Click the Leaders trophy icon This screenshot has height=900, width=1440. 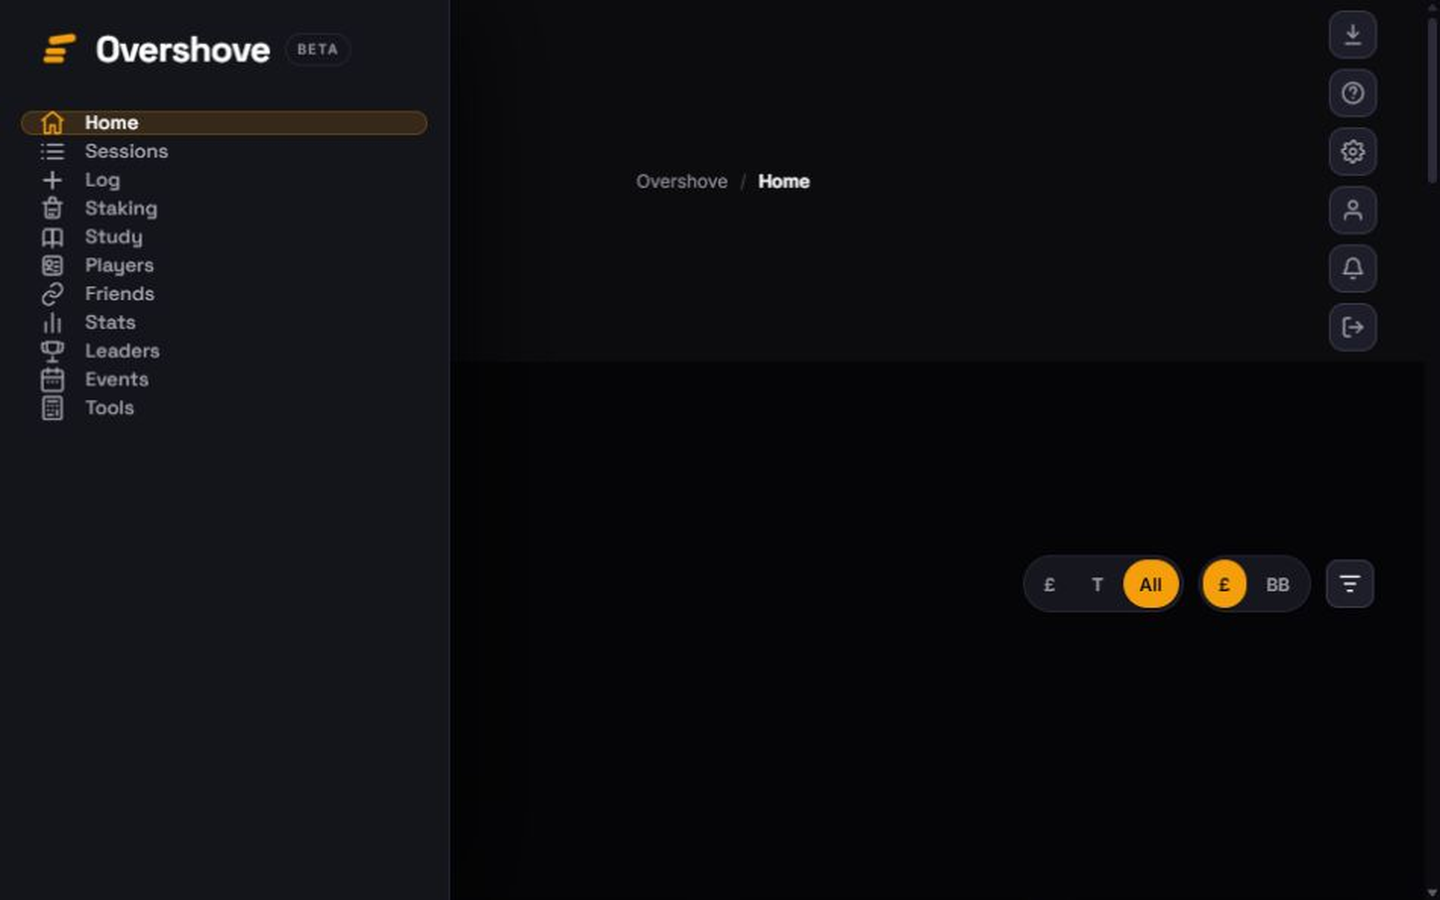click(x=52, y=351)
